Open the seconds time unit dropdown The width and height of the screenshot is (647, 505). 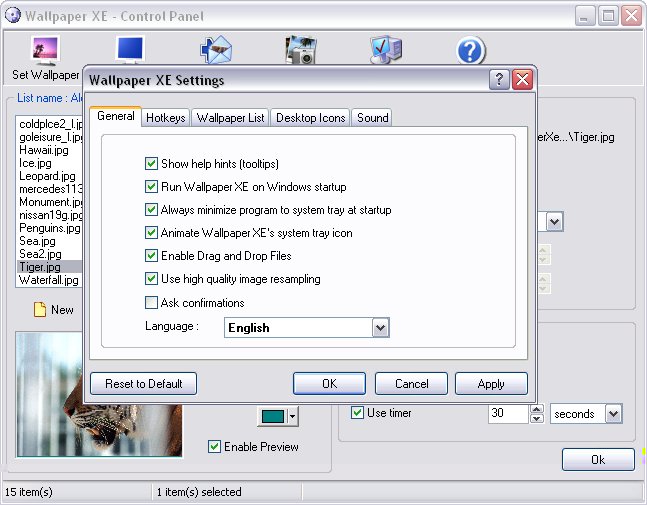click(x=614, y=414)
